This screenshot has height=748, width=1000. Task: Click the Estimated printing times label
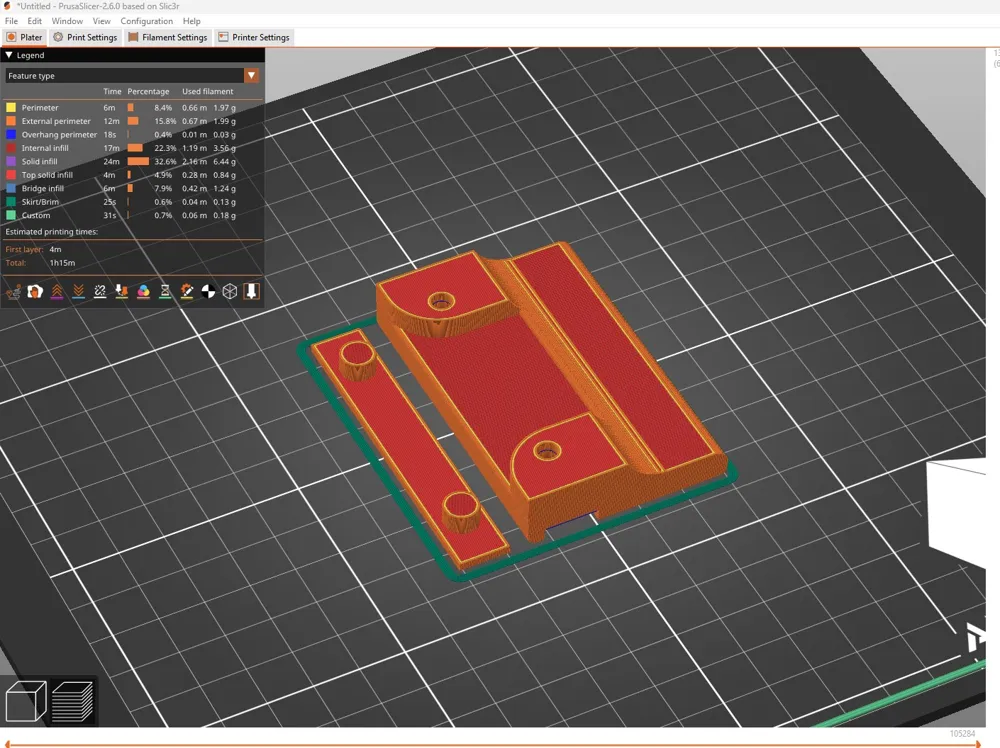(x=52, y=231)
